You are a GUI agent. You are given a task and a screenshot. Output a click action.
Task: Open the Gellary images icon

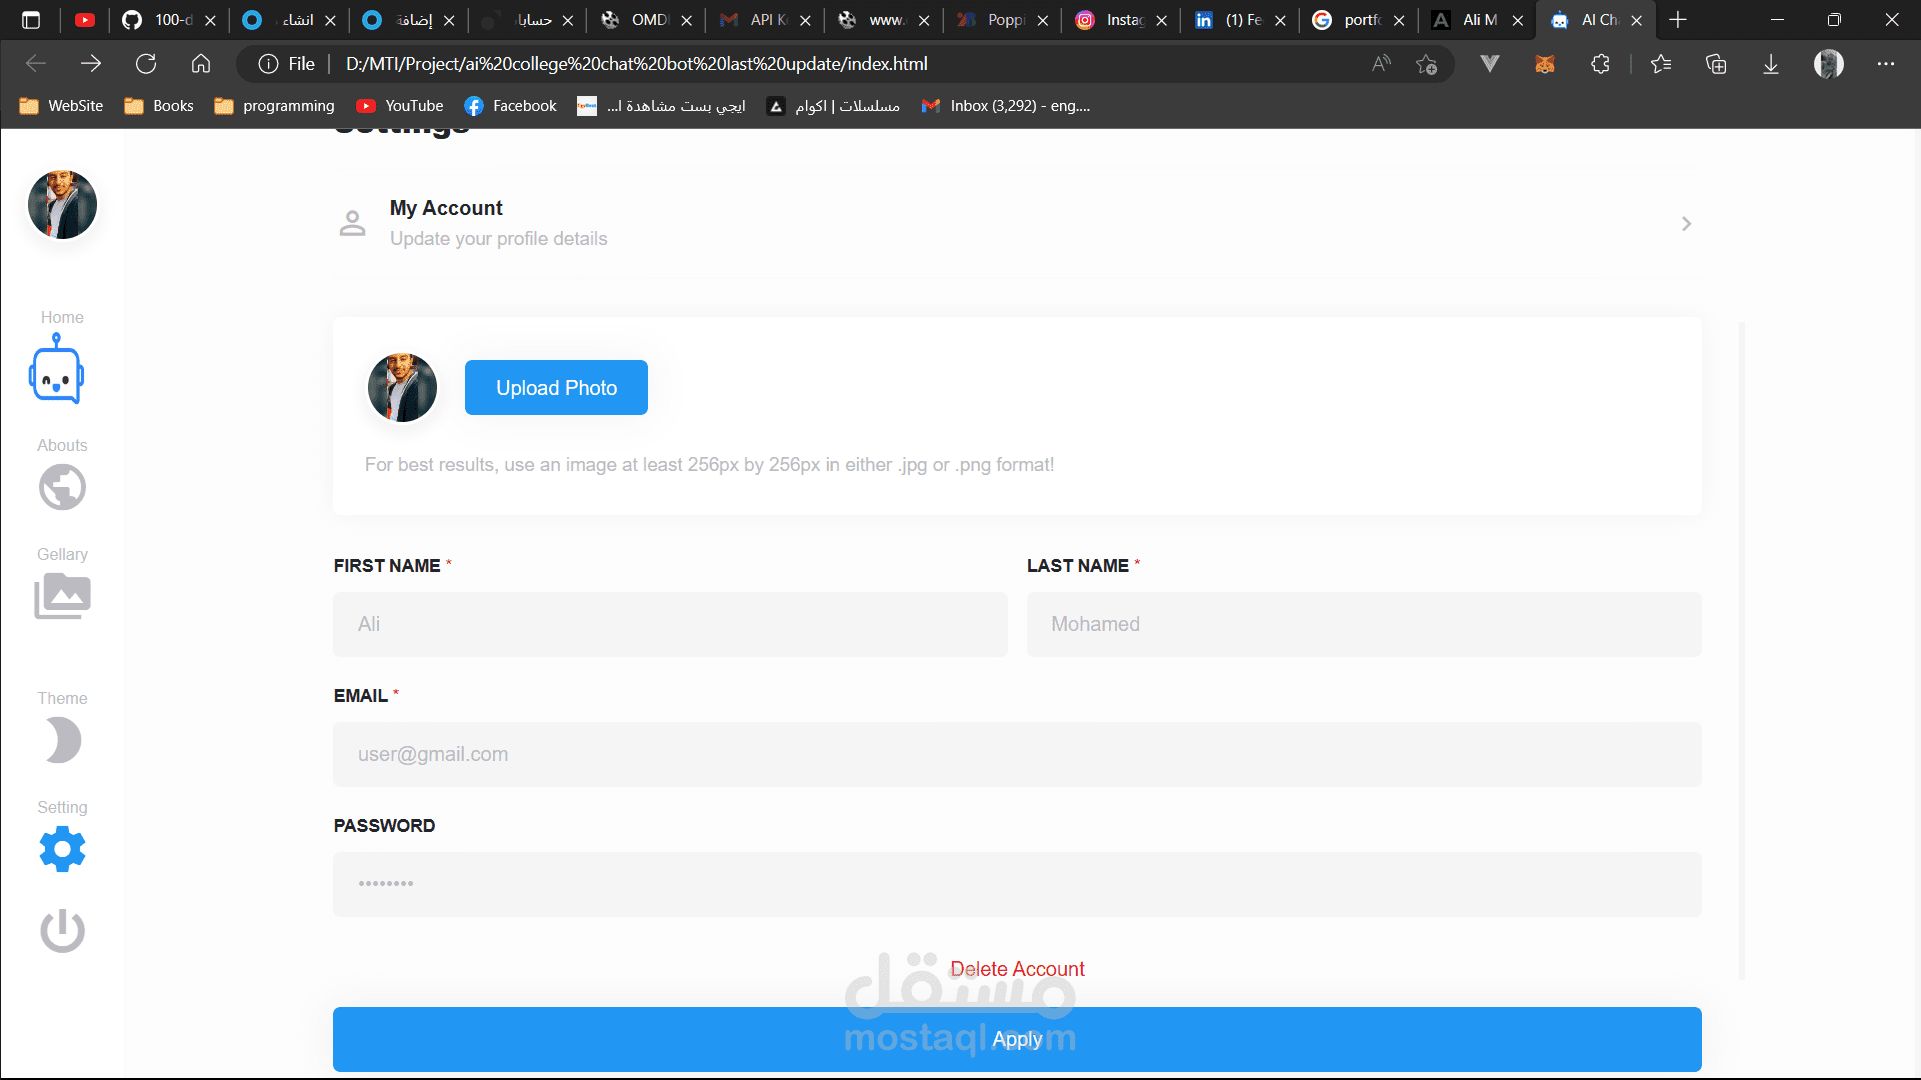coord(62,596)
